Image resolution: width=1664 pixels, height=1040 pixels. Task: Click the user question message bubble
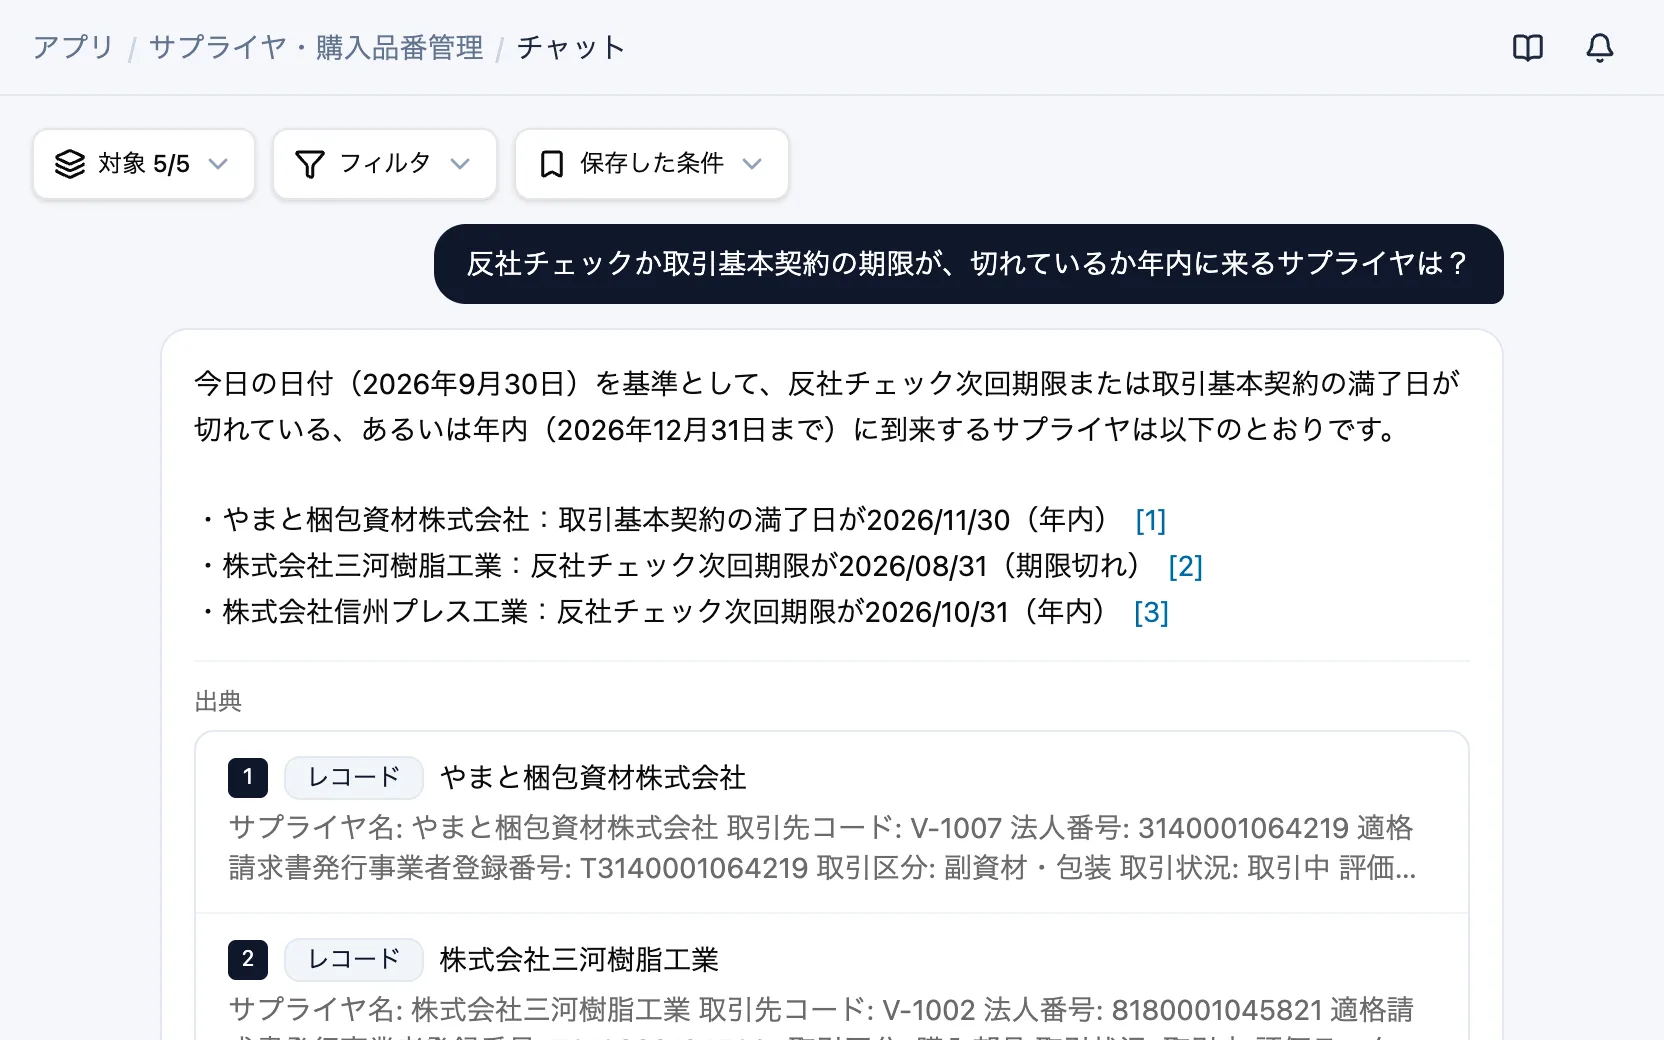(x=968, y=264)
